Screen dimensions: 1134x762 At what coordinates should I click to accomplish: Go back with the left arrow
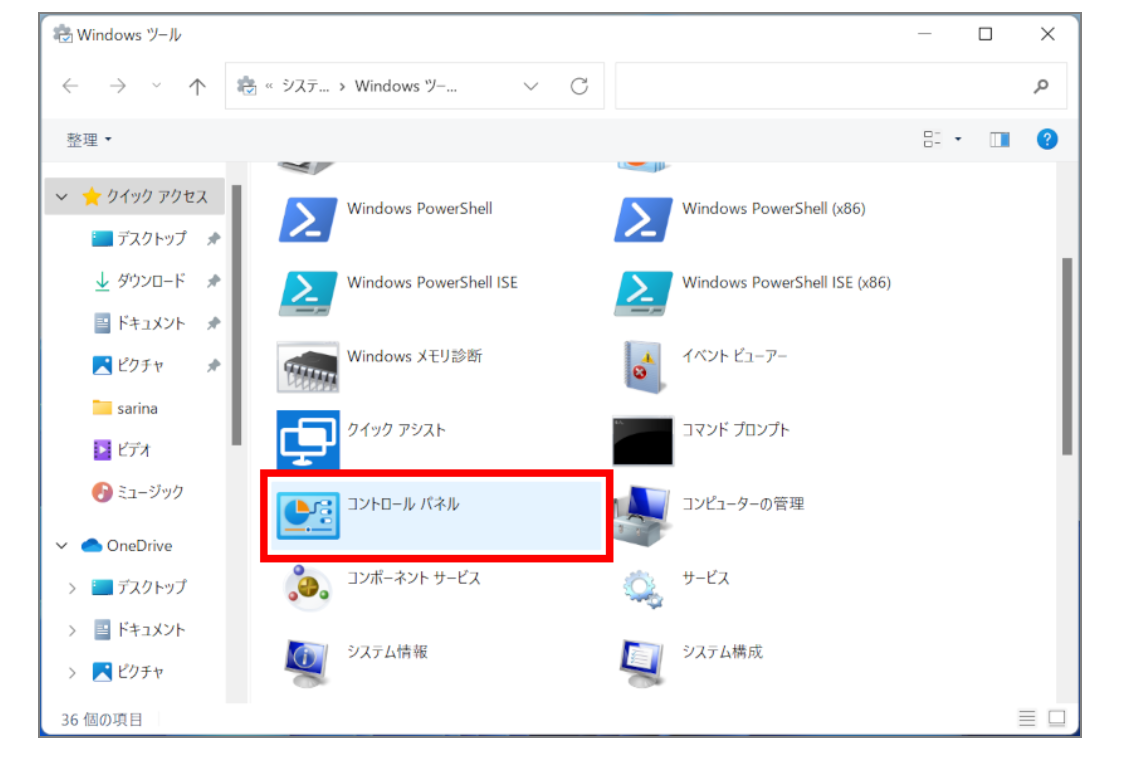70,86
